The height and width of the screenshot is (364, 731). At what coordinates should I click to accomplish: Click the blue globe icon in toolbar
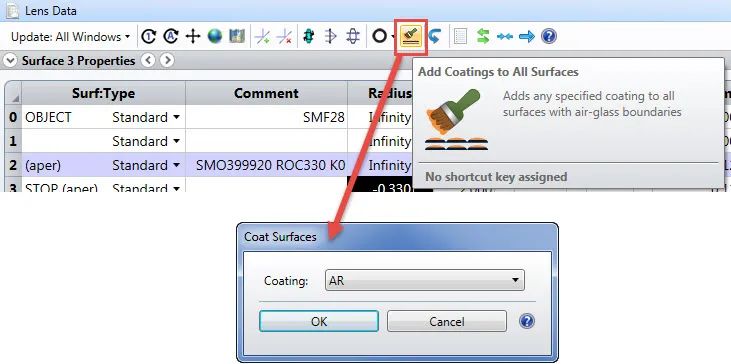click(x=215, y=36)
